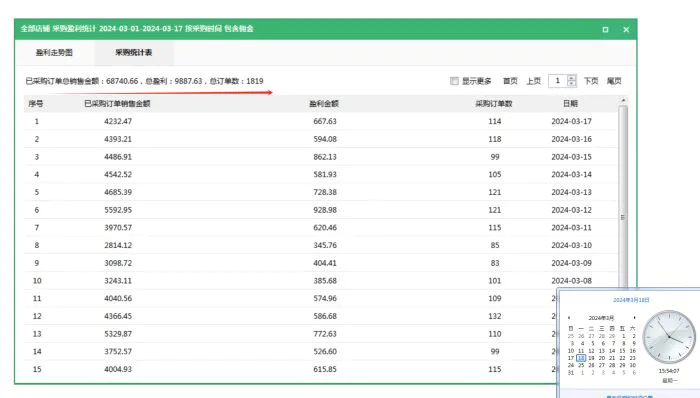Jump to 首页 first page
Image resolution: width=700 pixels, height=398 pixels.
510,81
